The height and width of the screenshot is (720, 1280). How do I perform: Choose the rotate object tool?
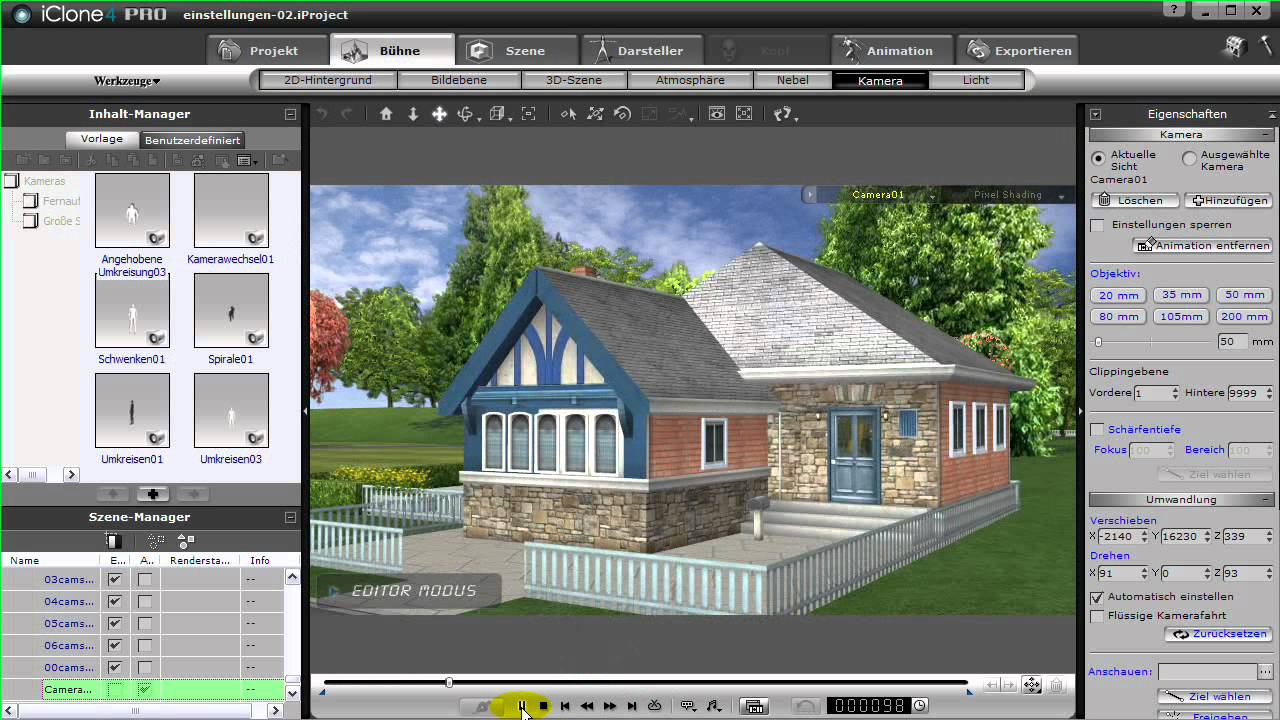[x=622, y=114]
